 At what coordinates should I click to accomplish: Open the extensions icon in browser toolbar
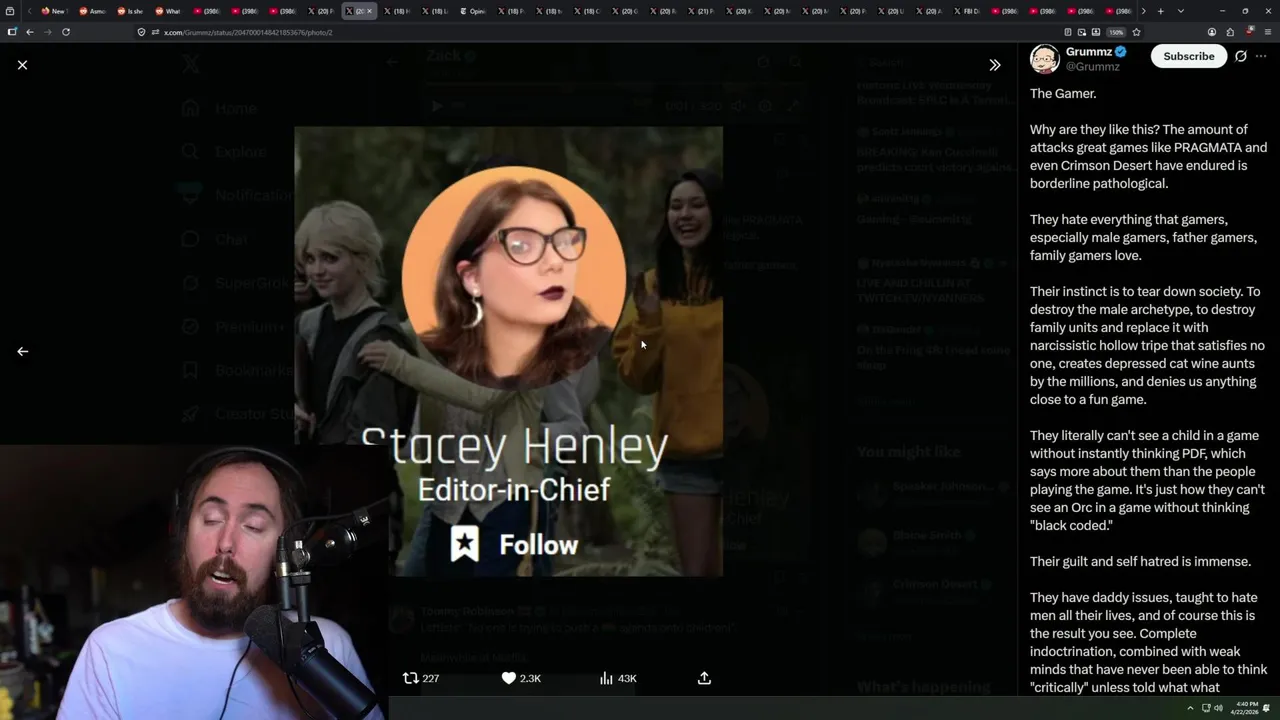(x=1230, y=32)
